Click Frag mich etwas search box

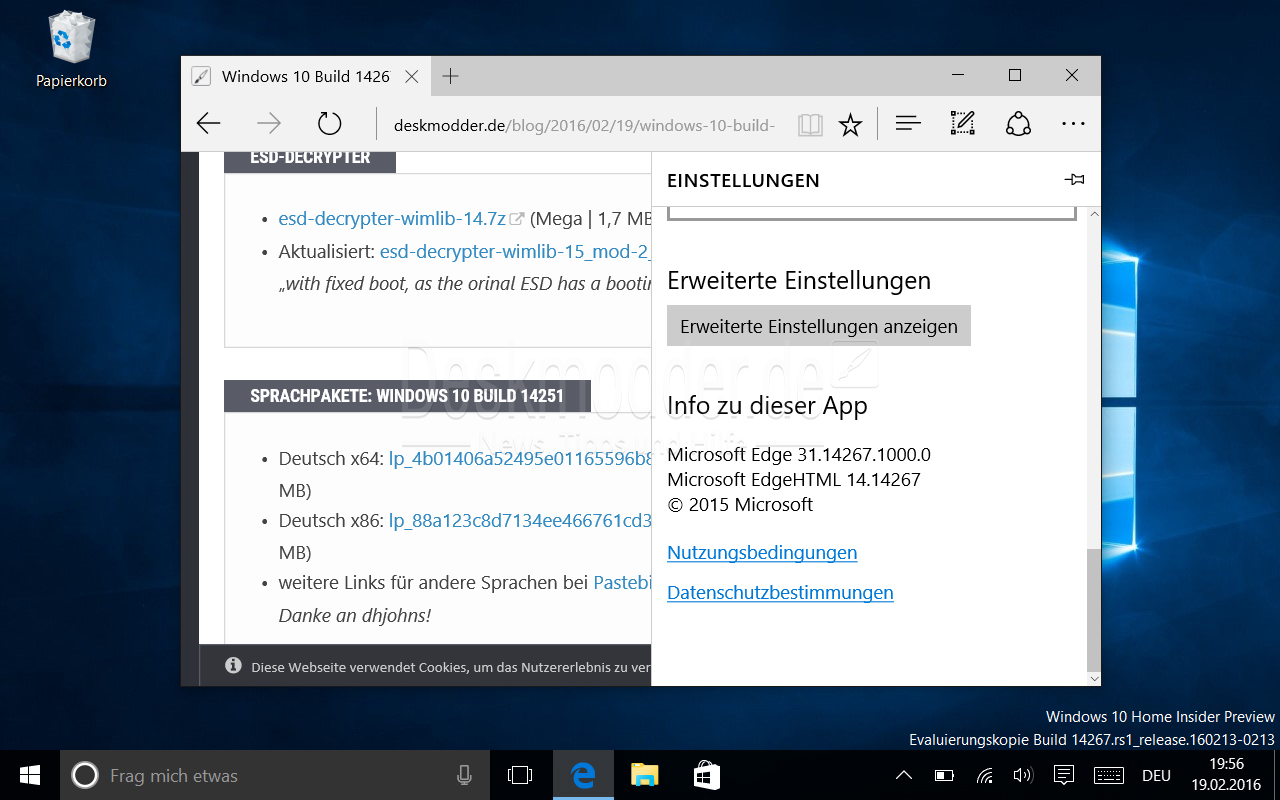click(275, 775)
